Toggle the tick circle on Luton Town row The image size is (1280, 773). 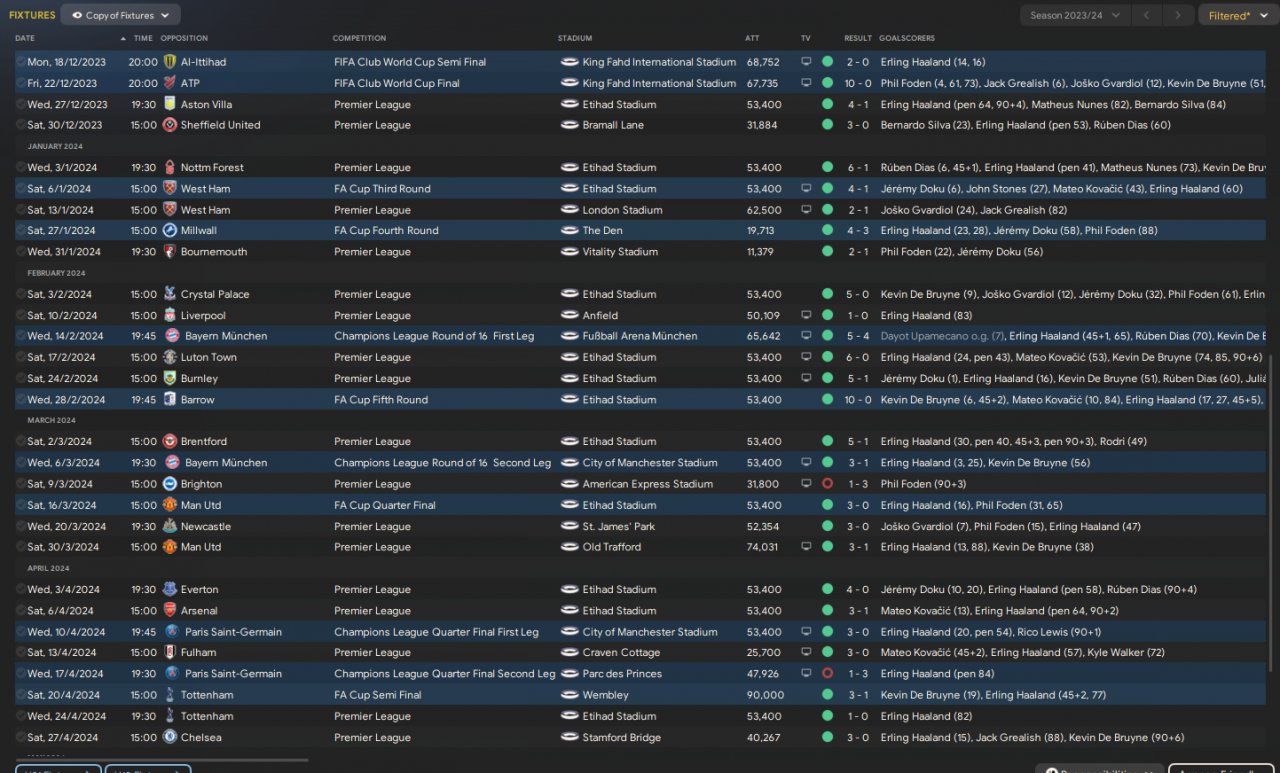pos(20,357)
